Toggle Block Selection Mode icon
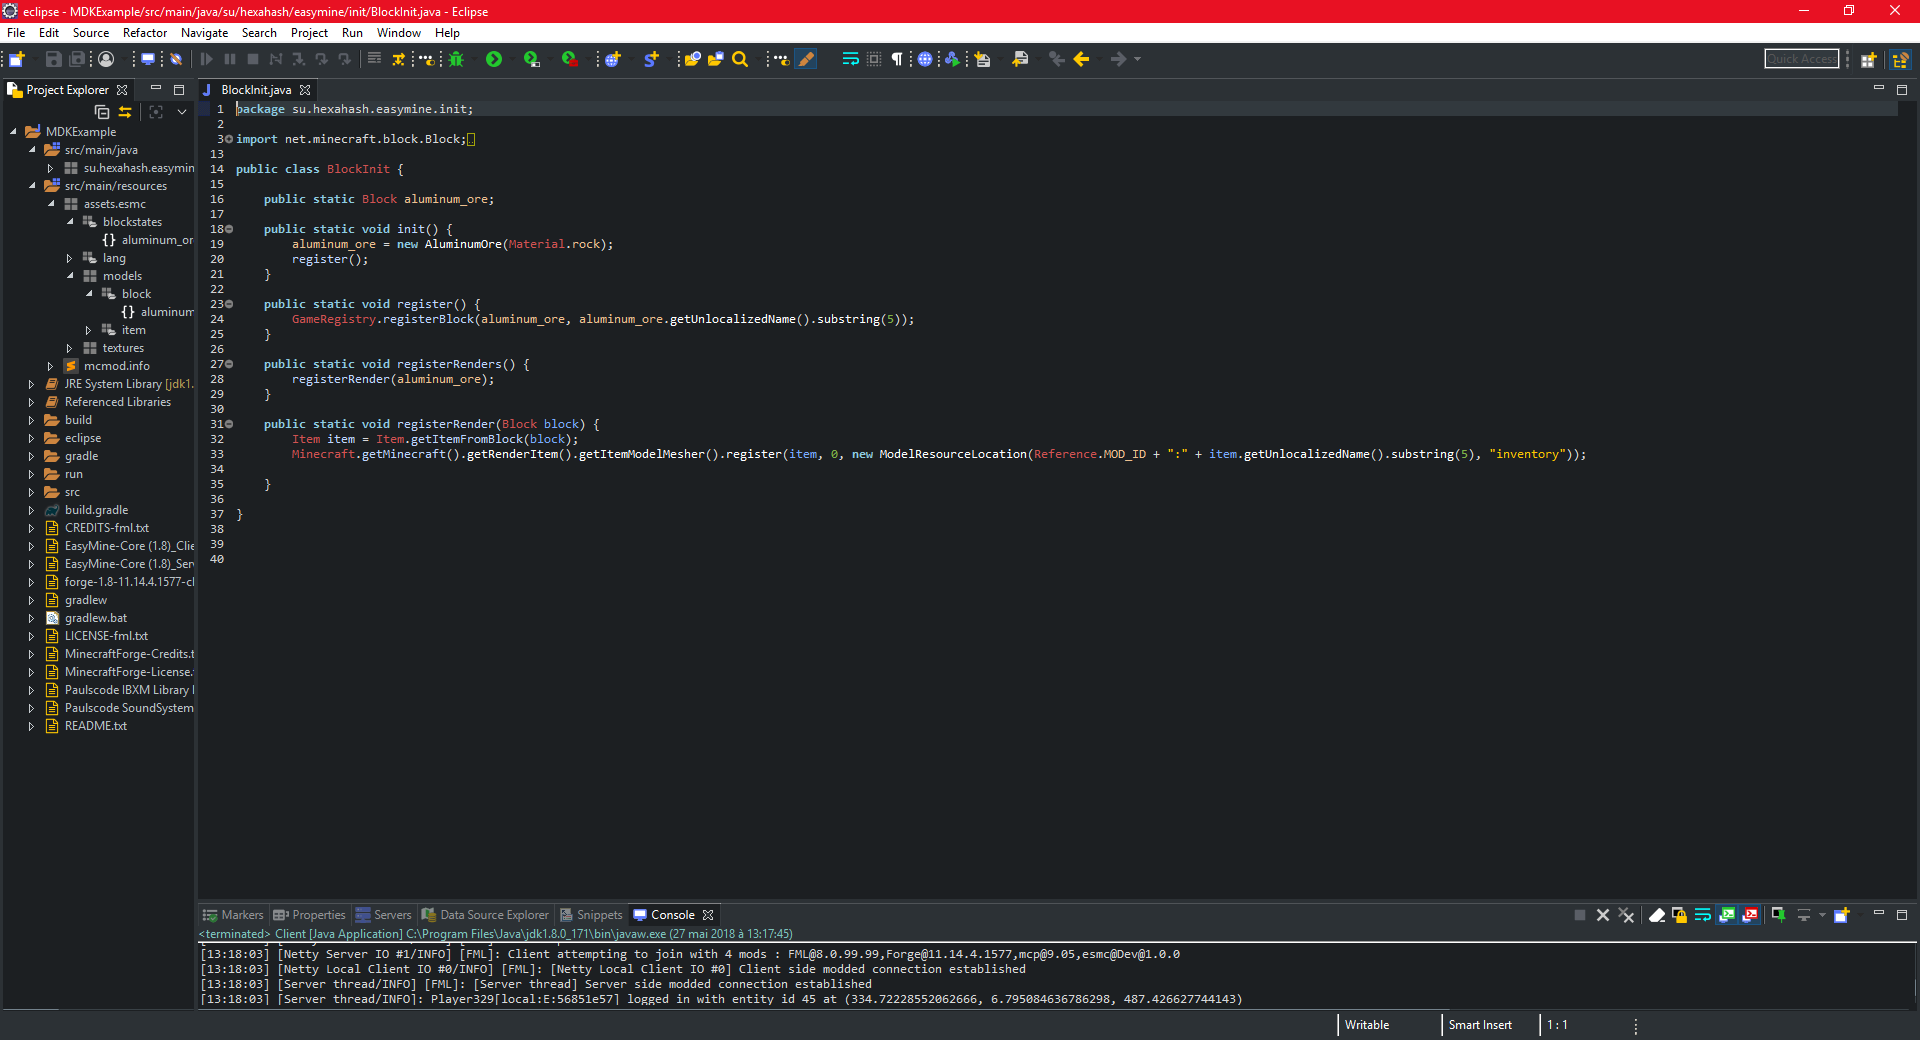The height and width of the screenshot is (1040, 1920). point(874,59)
